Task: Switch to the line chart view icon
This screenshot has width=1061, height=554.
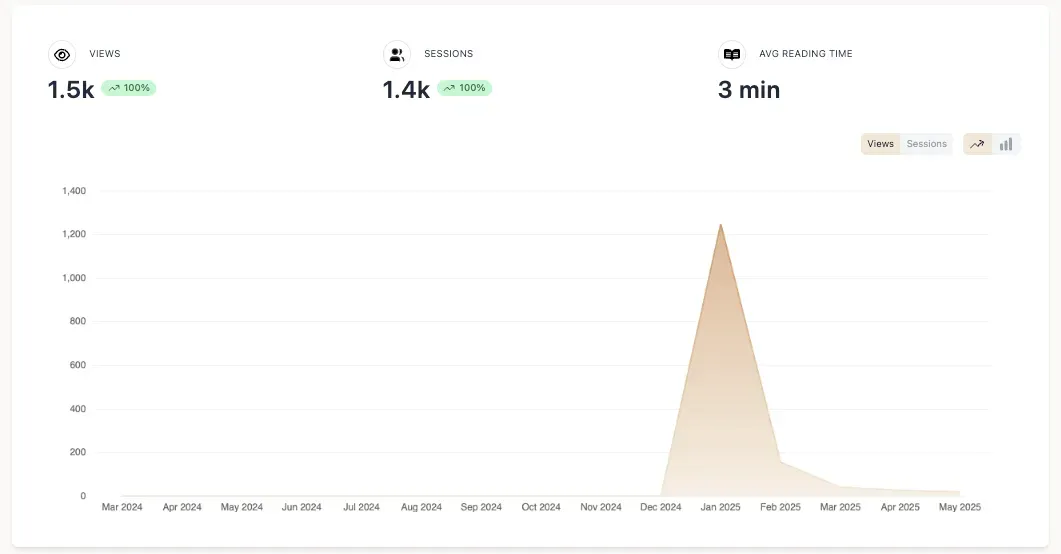Action: (977, 144)
